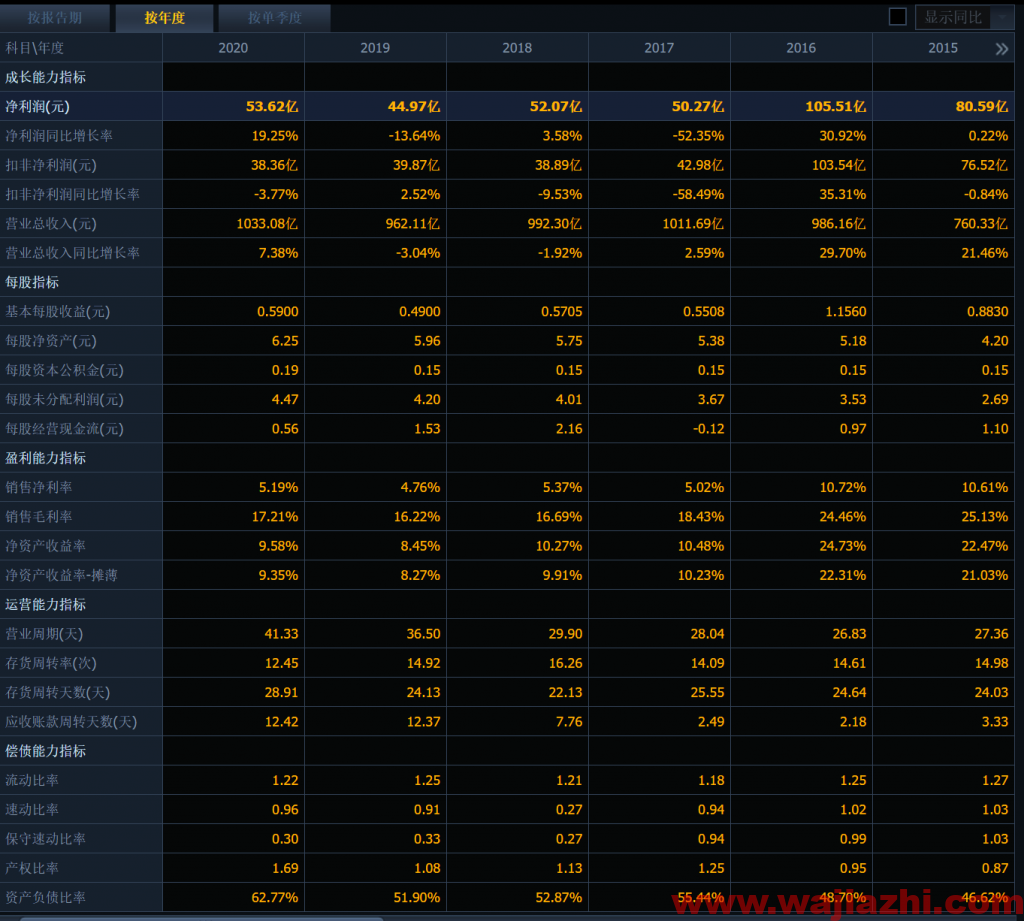The image size is (1024, 921).
Task: Click the 资产负债比率 row label
Action: (46, 898)
